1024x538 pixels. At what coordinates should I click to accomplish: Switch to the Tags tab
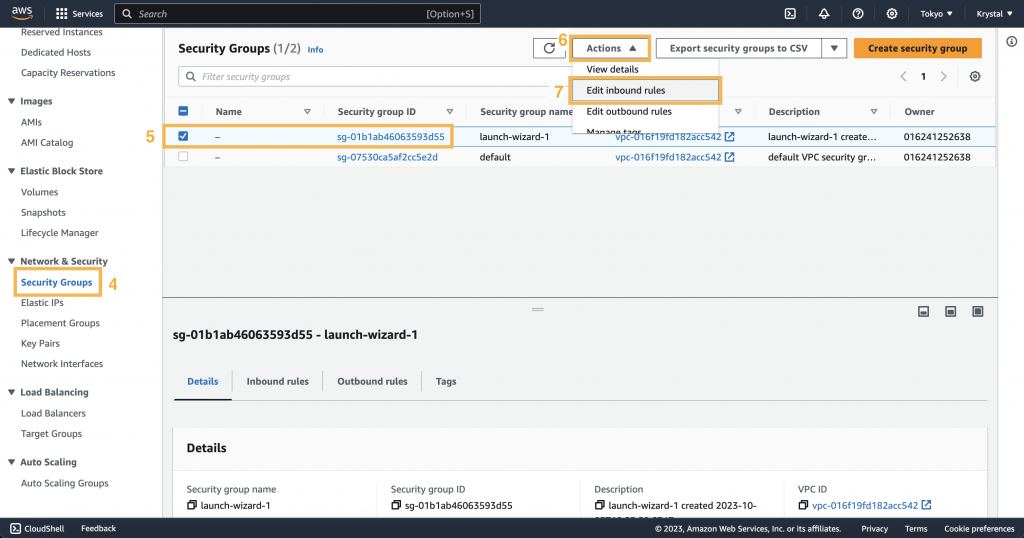point(446,381)
